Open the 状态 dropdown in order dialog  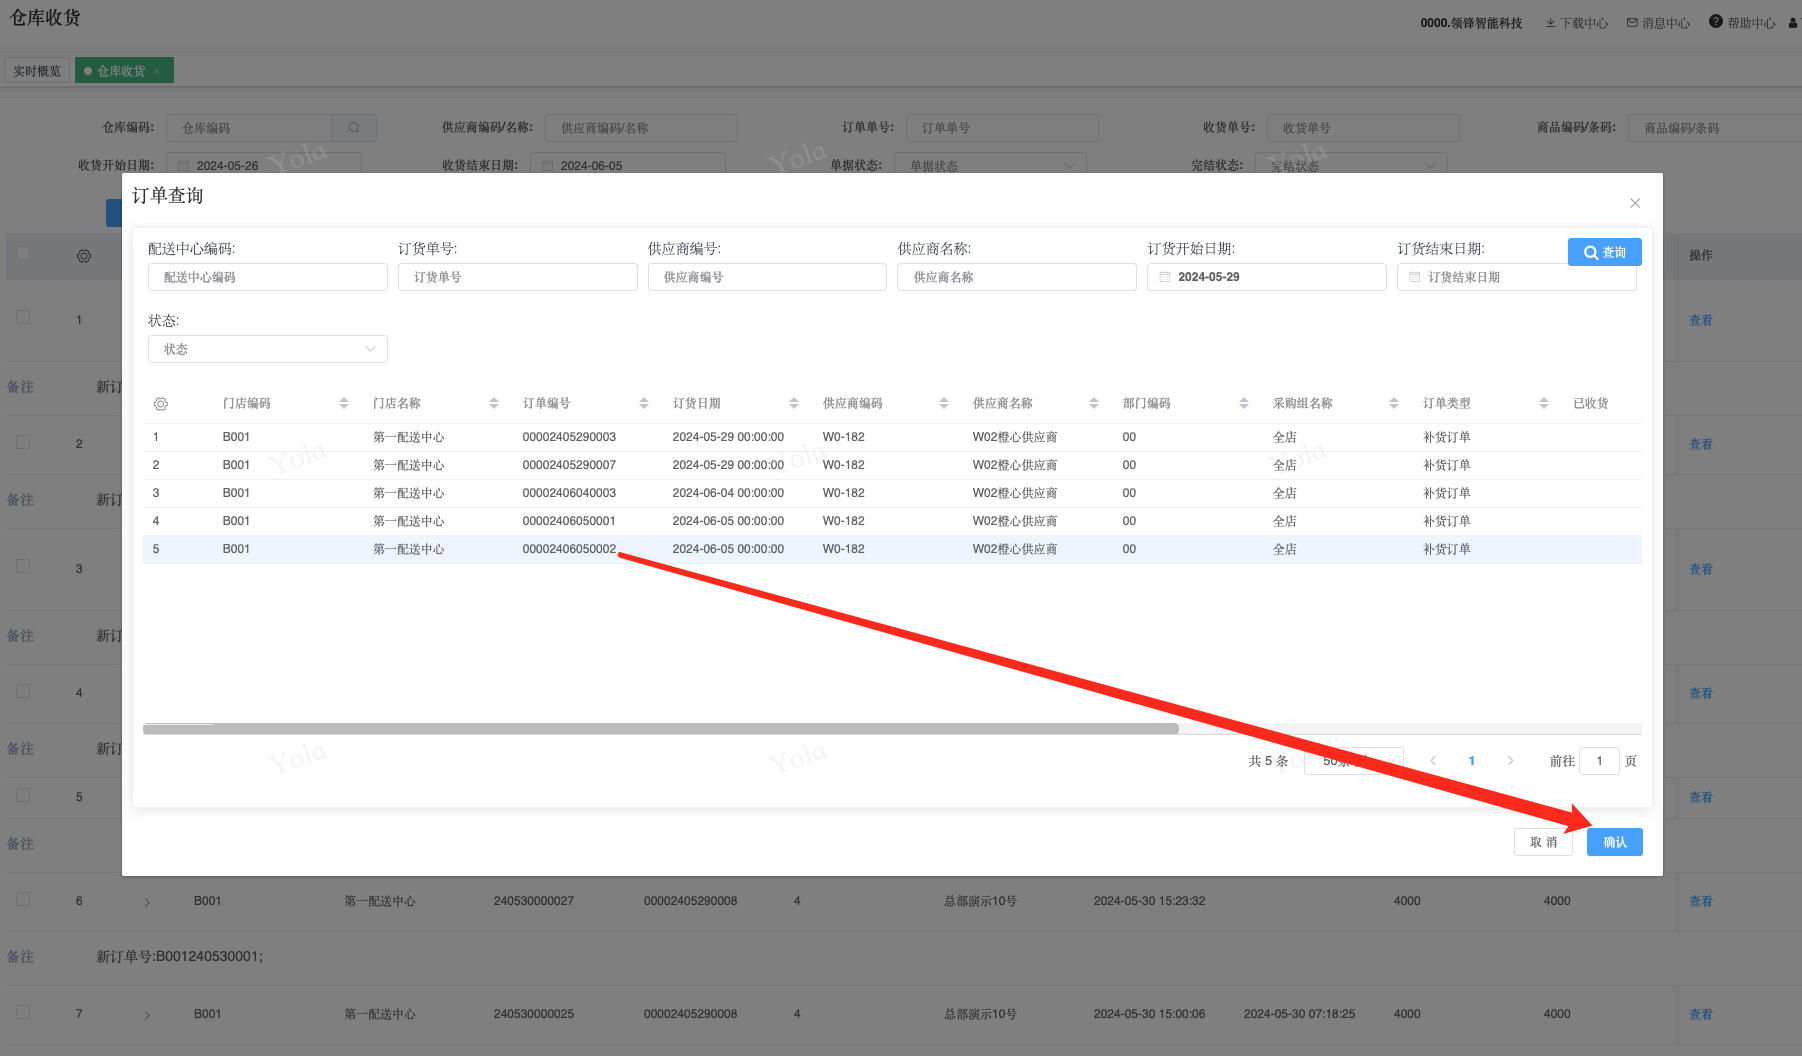pos(267,349)
